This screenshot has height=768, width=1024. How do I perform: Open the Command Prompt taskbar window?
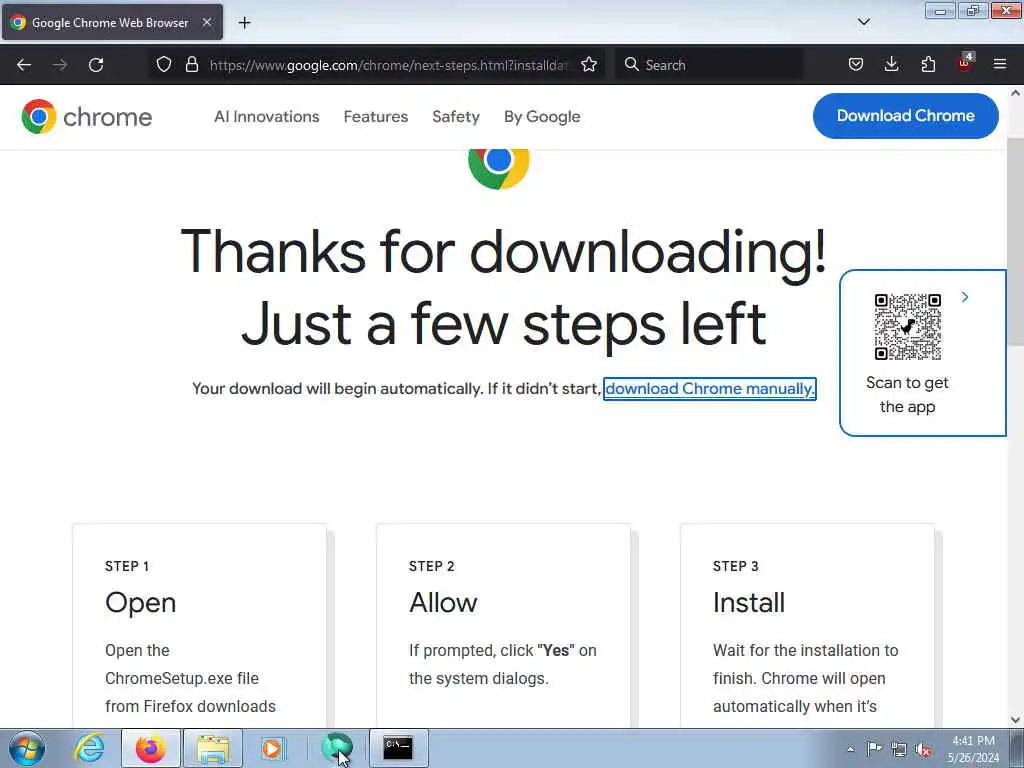[x=398, y=748]
